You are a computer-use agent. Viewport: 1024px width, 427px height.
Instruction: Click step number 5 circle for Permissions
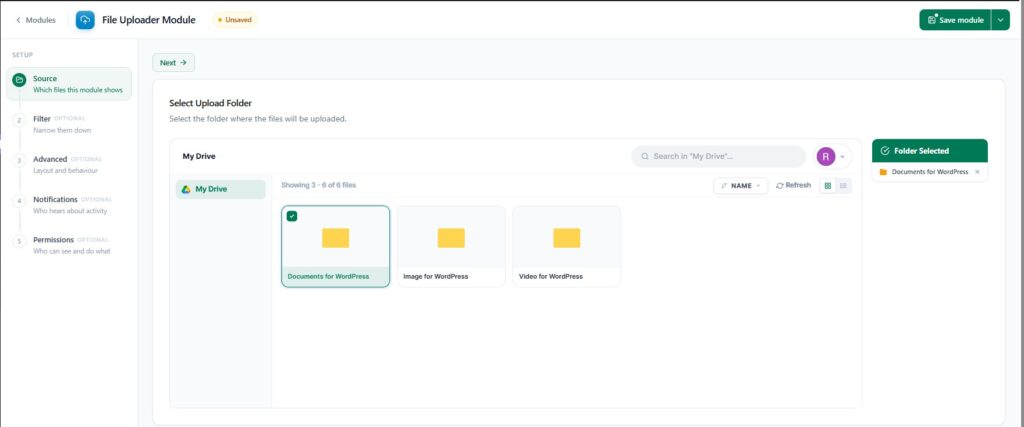point(20,242)
